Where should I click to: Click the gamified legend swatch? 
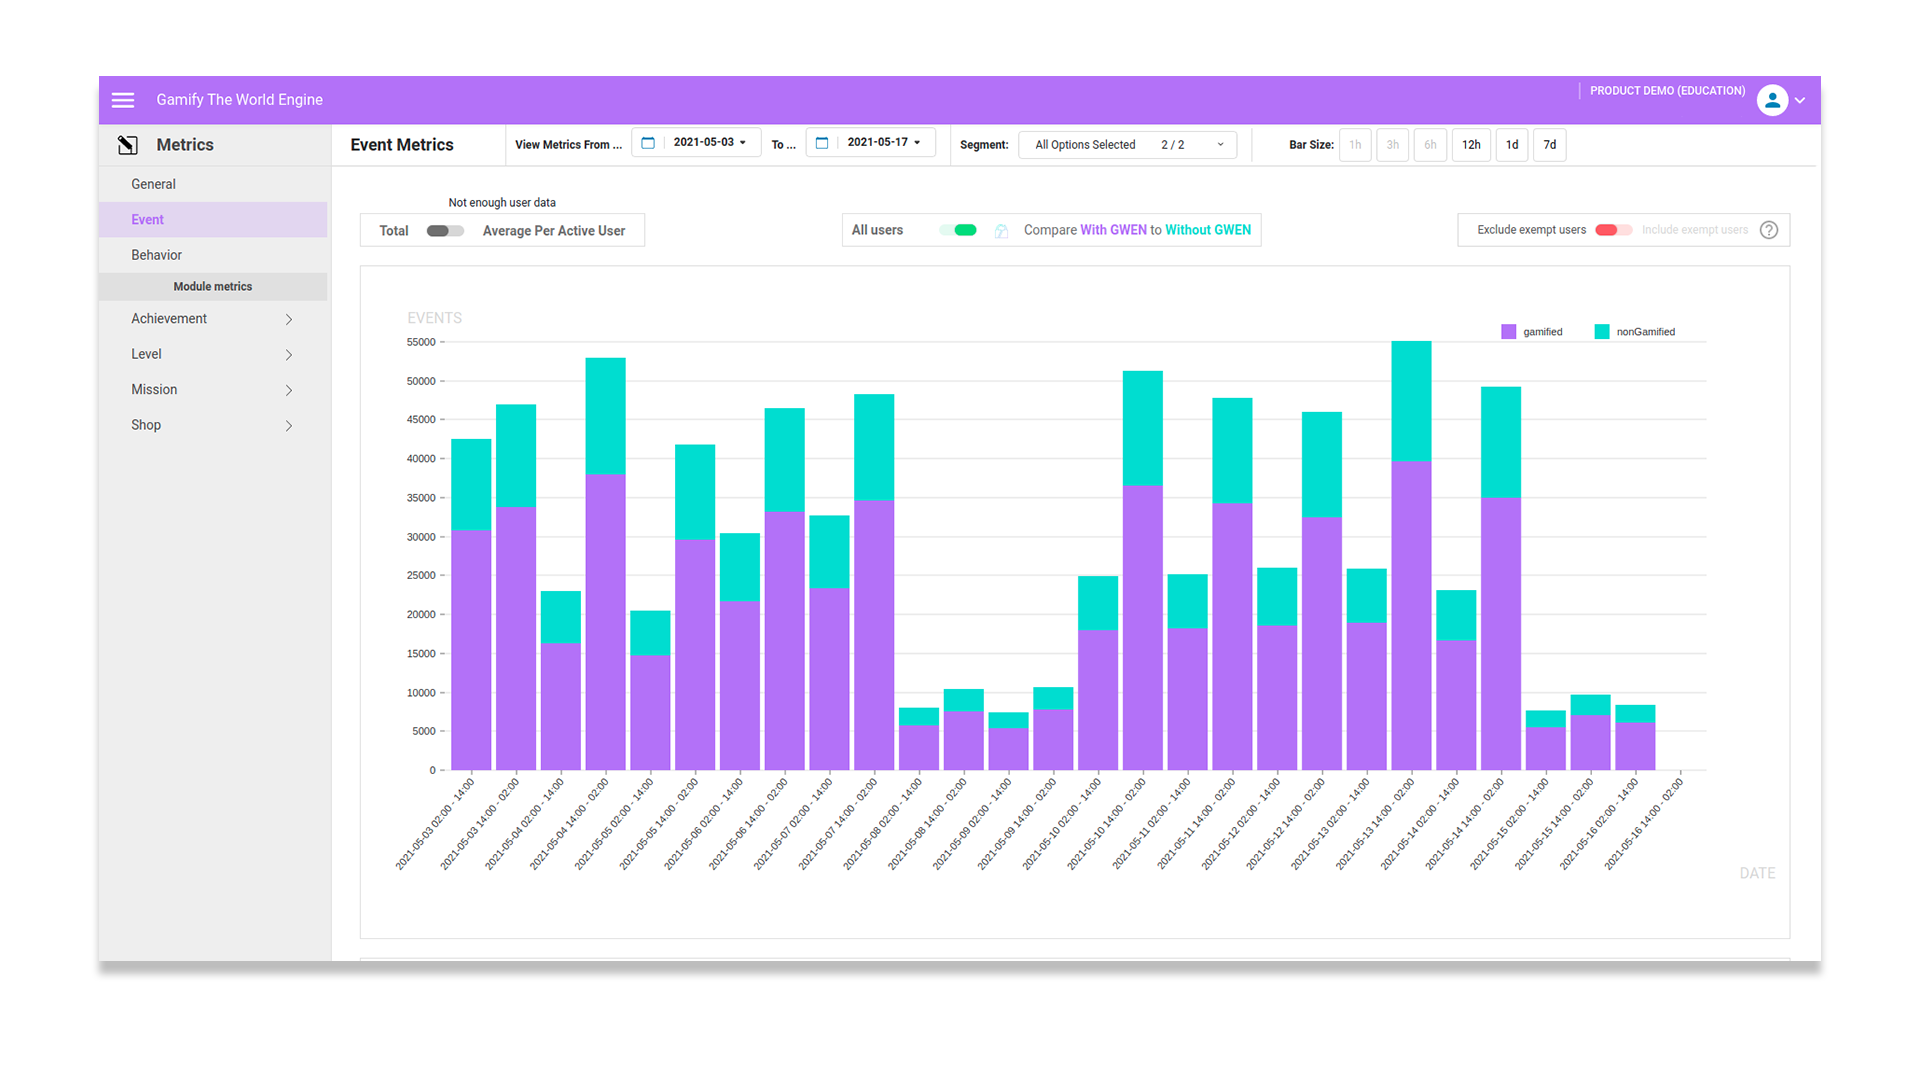tap(1509, 332)
